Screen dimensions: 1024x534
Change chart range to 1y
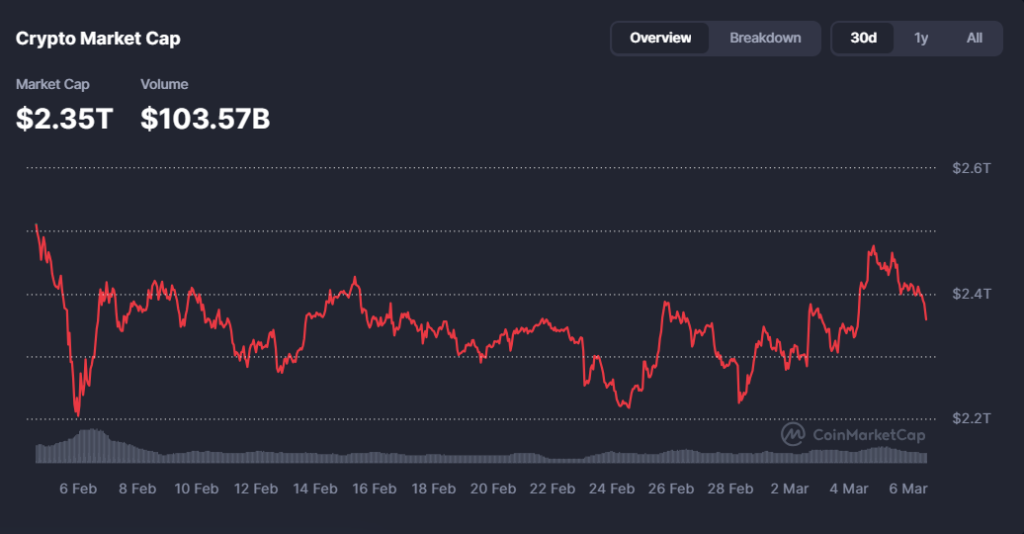tap(921, 38)
